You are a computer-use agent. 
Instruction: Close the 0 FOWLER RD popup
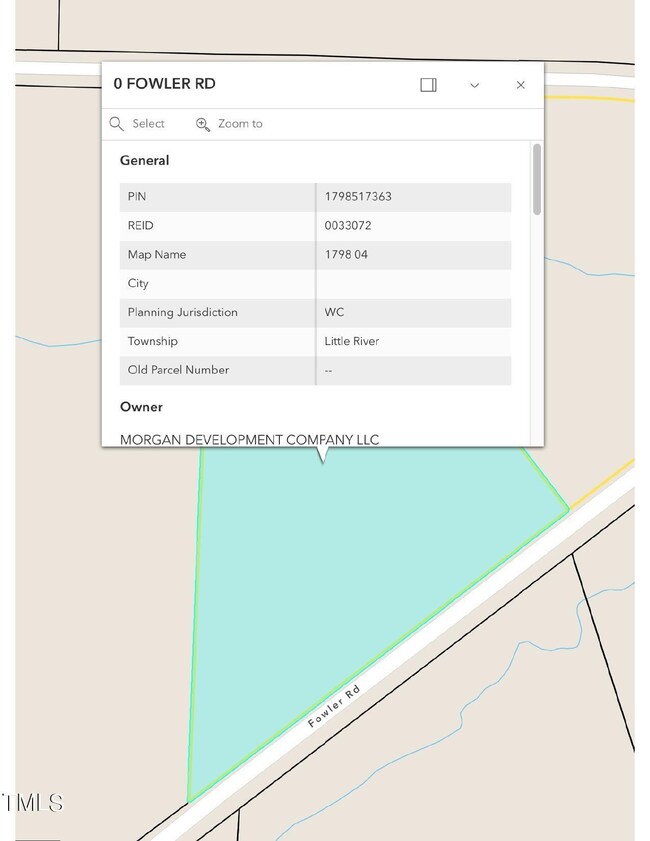520,85
